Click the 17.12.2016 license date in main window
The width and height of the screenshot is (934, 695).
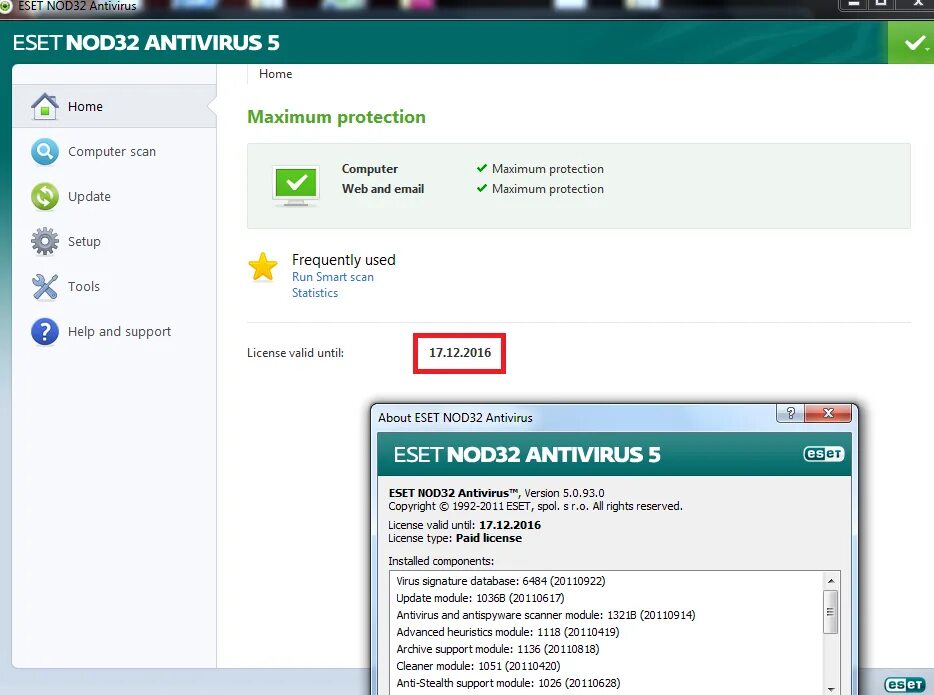[x=460, y=353]
